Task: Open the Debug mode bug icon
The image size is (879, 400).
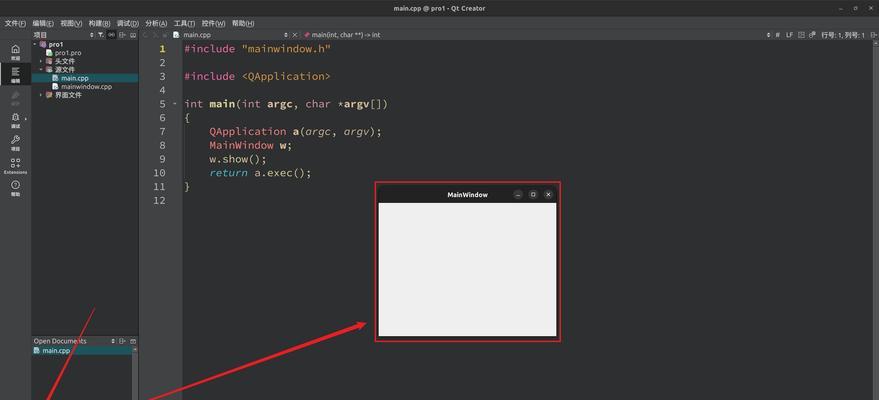Action: [15, 120]
